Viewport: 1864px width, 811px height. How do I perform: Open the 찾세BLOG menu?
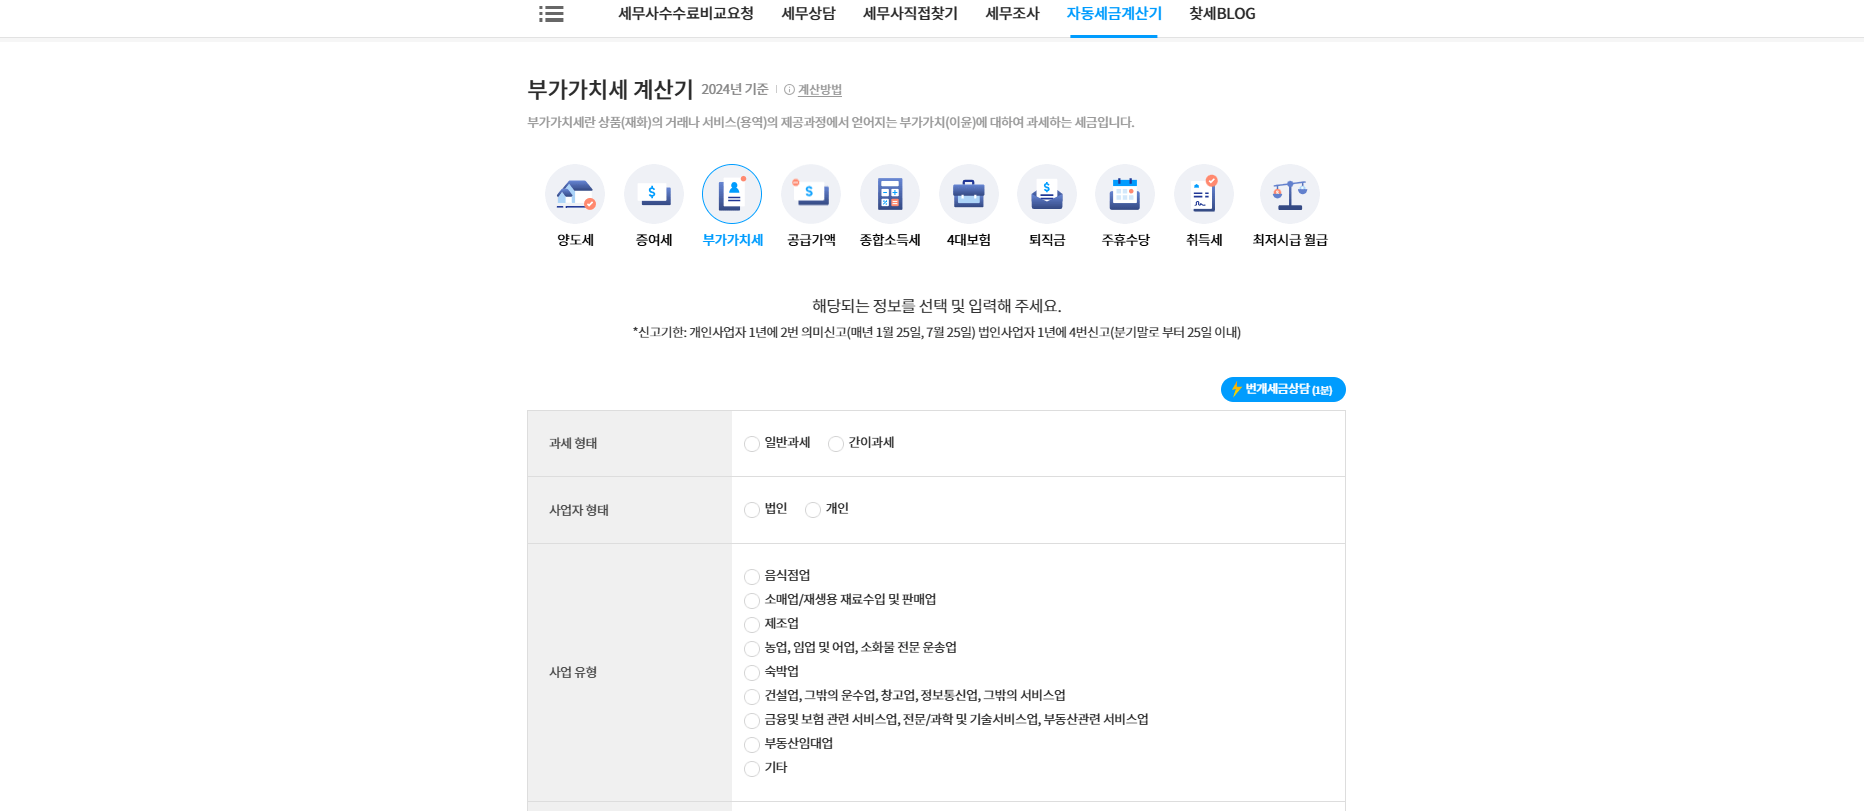1222,14
